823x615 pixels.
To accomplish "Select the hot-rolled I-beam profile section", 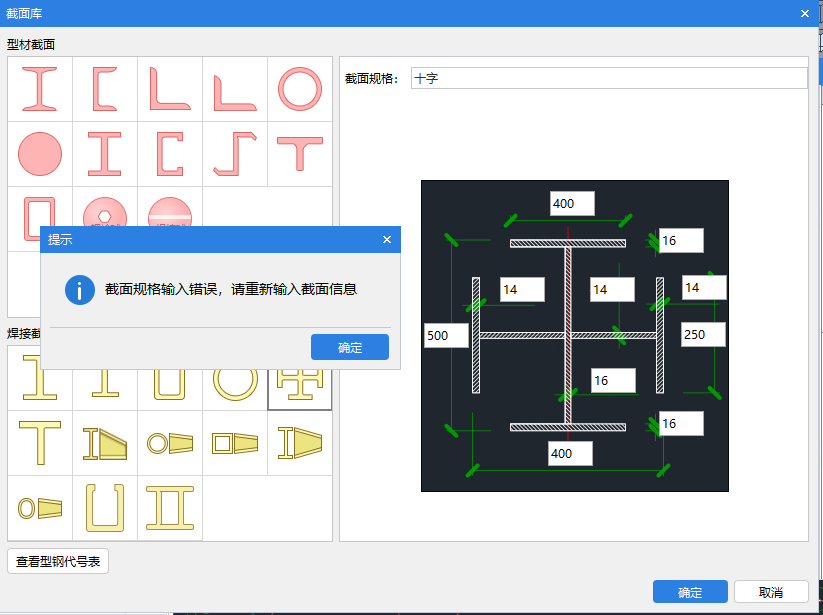I will (40, 89).
